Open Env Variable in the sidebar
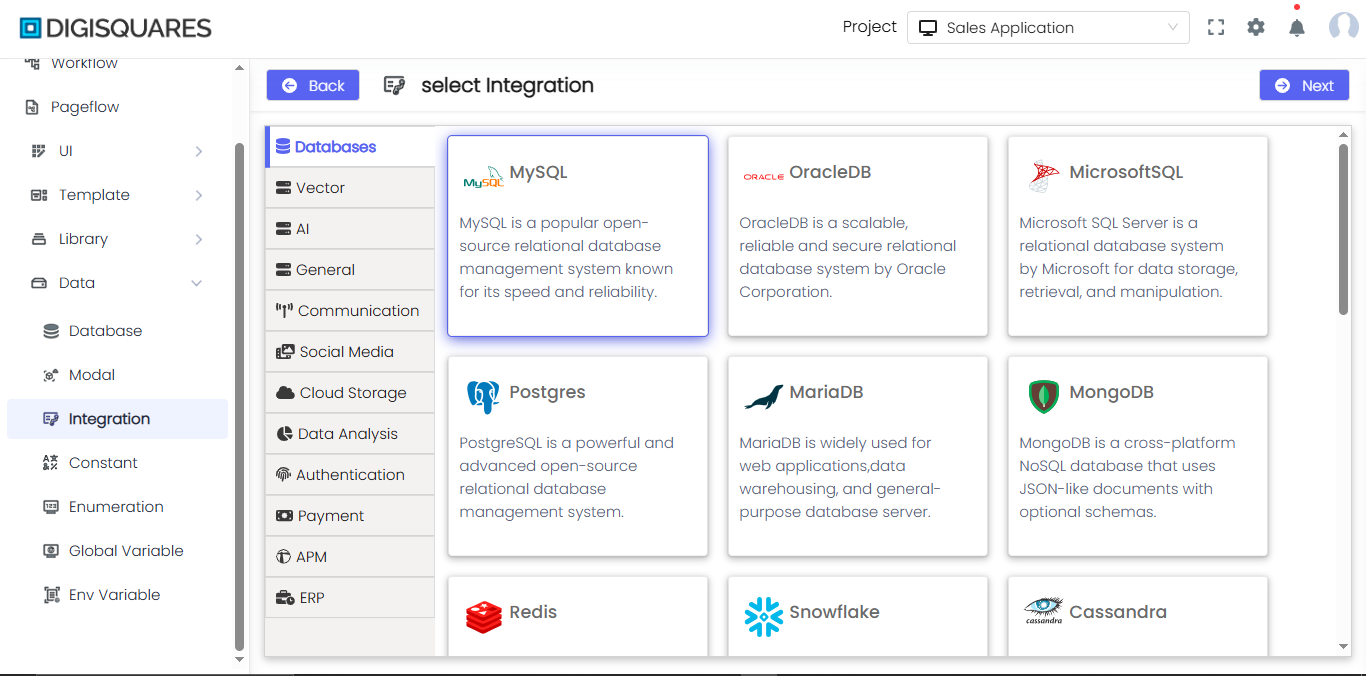The height and width of the screenshot is (676, 1366). (117, 595)
